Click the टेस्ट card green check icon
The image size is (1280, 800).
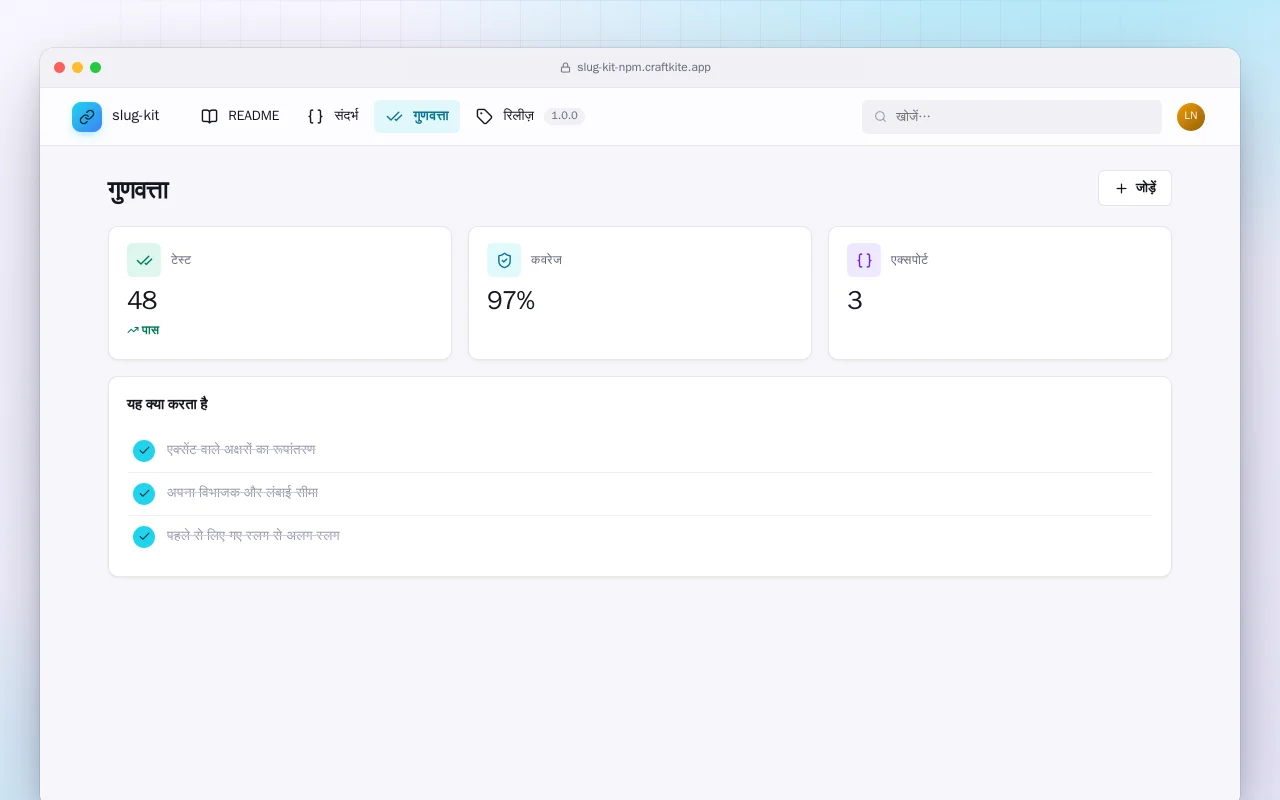click(144, 260)
